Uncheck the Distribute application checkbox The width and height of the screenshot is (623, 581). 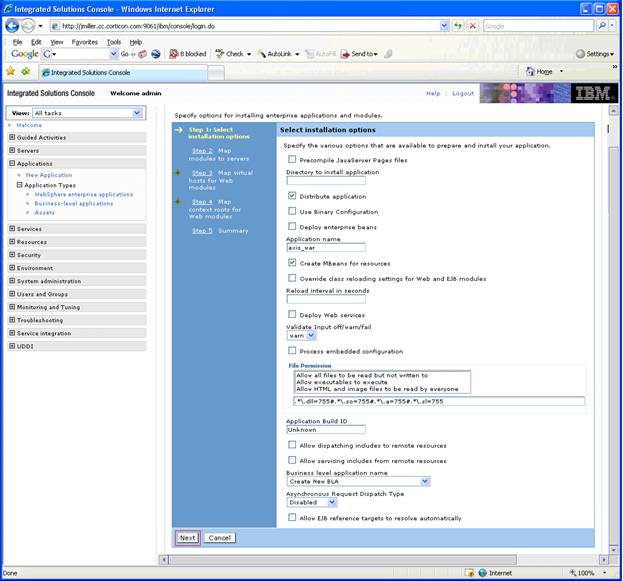[x=292, y=196]
